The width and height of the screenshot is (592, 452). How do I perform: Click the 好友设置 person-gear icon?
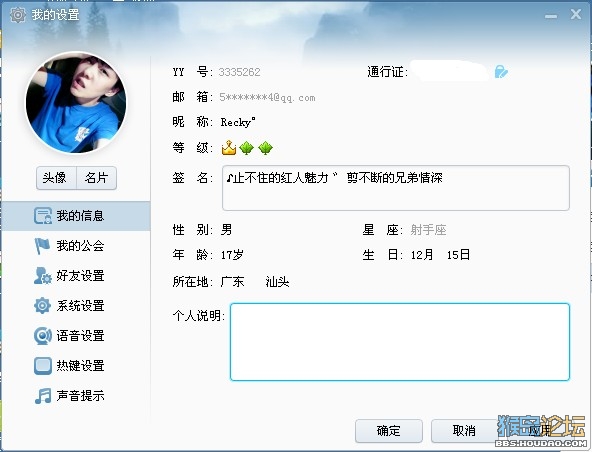pos(43,276)
